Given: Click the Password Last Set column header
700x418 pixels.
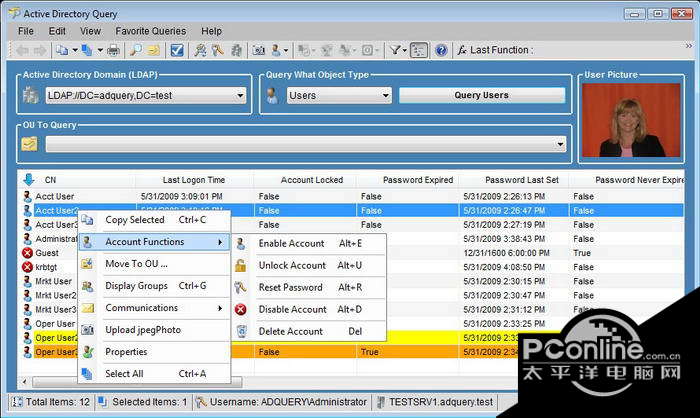Looking at the screenshot, I should tap(522, 180).
